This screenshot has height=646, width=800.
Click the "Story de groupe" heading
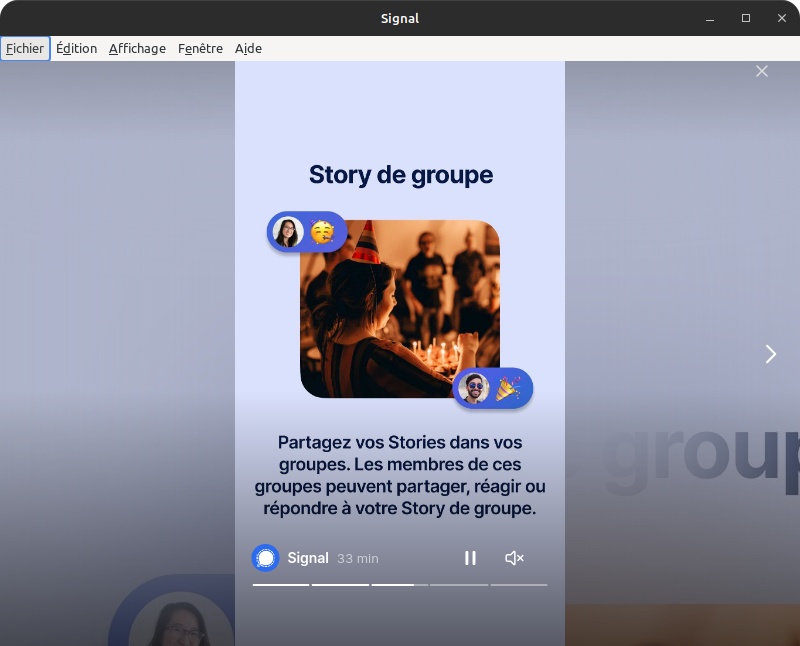(400, 175)
